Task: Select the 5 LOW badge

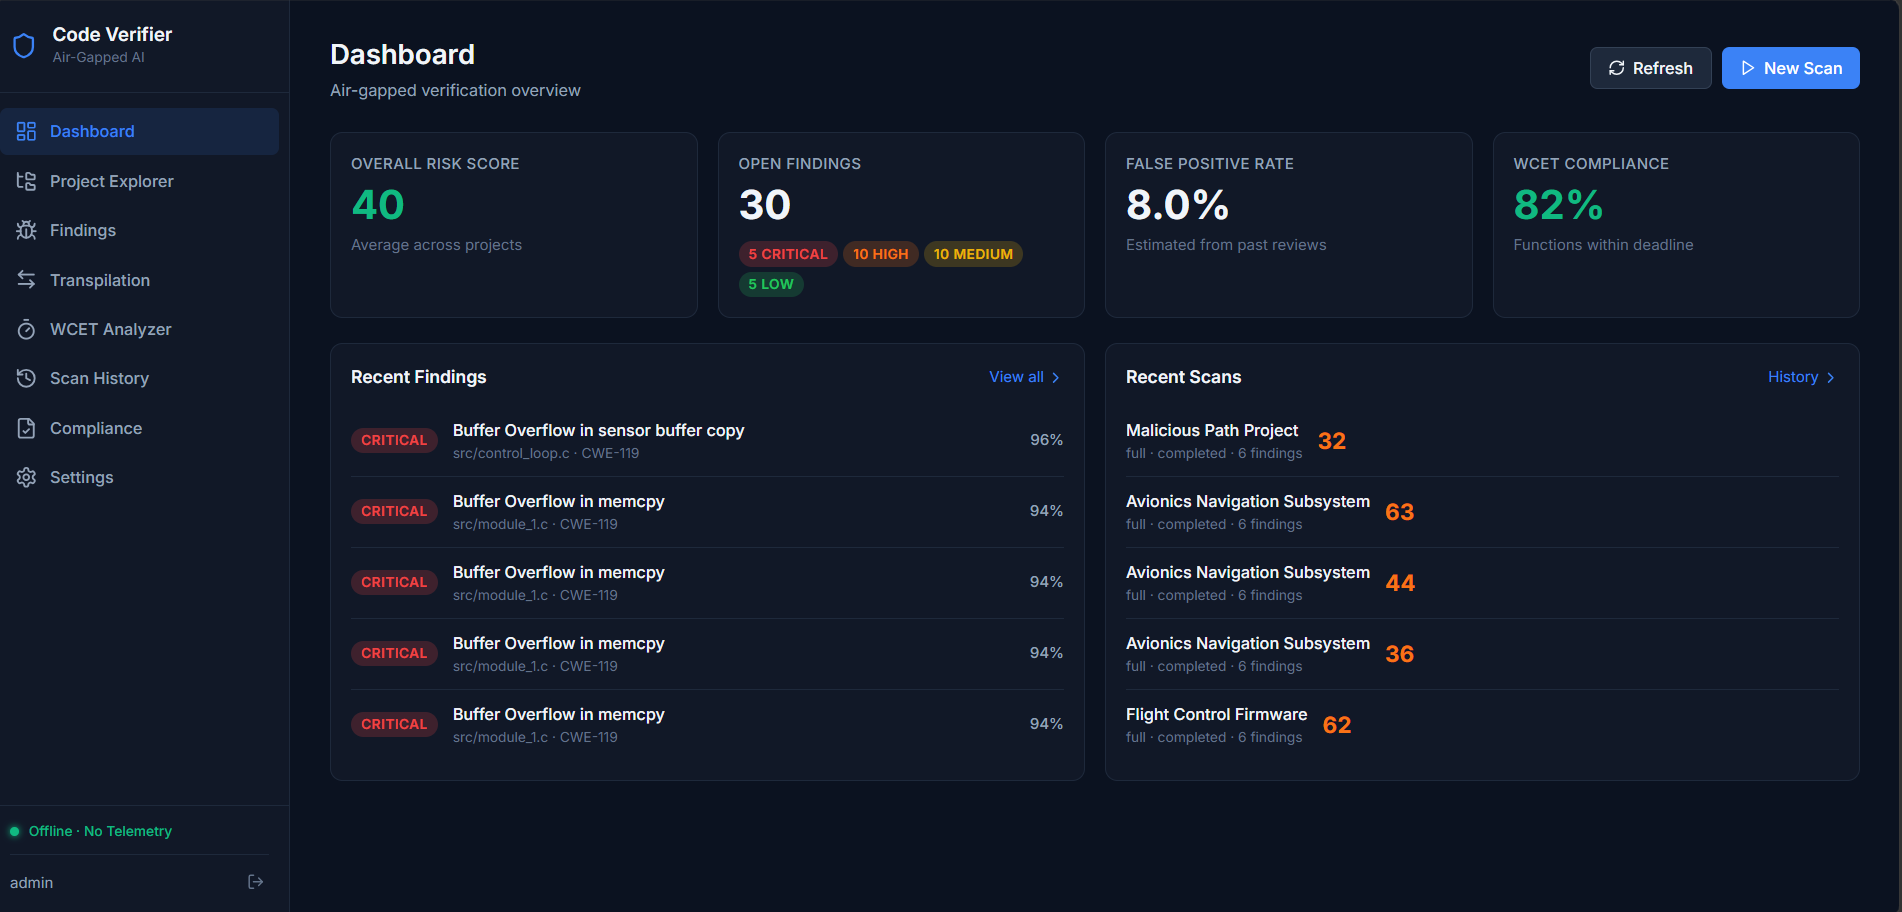Action: [771, 284]
